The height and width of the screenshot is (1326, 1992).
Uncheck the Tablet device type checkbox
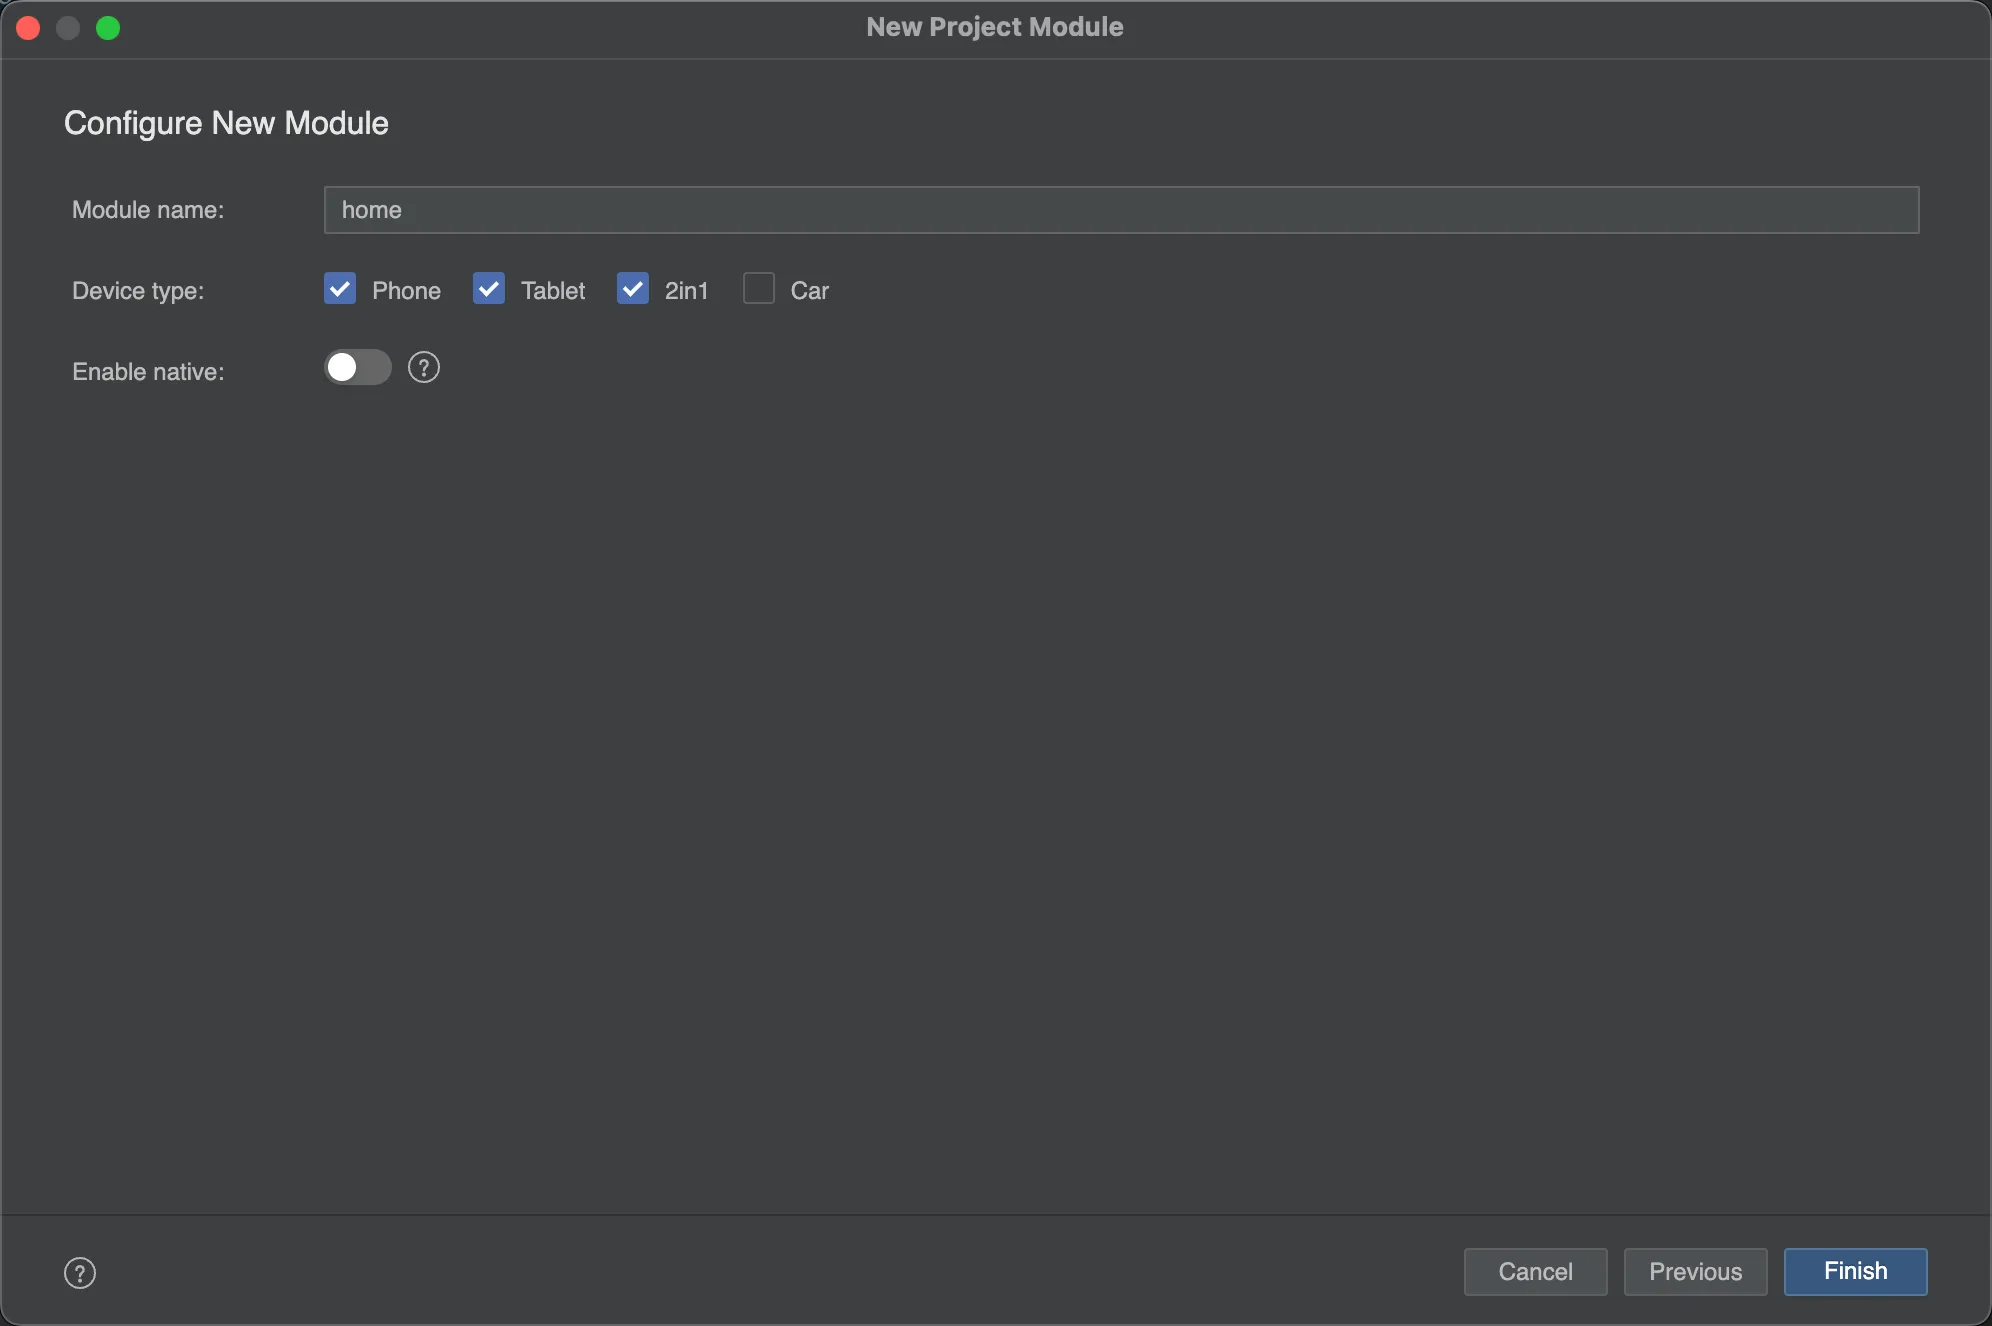click(x=488, y=289)
